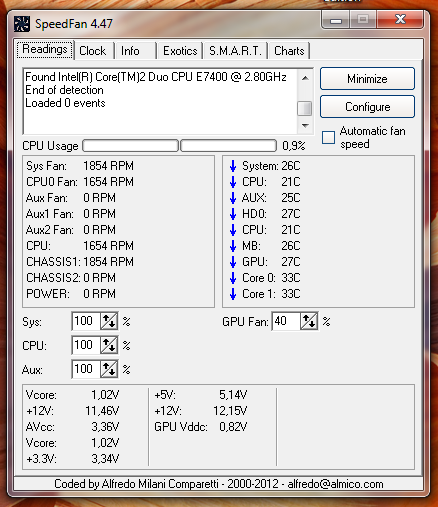438x507 pixels.
Task: Close the SpeedFan window
Action: (x=400, y=19)
